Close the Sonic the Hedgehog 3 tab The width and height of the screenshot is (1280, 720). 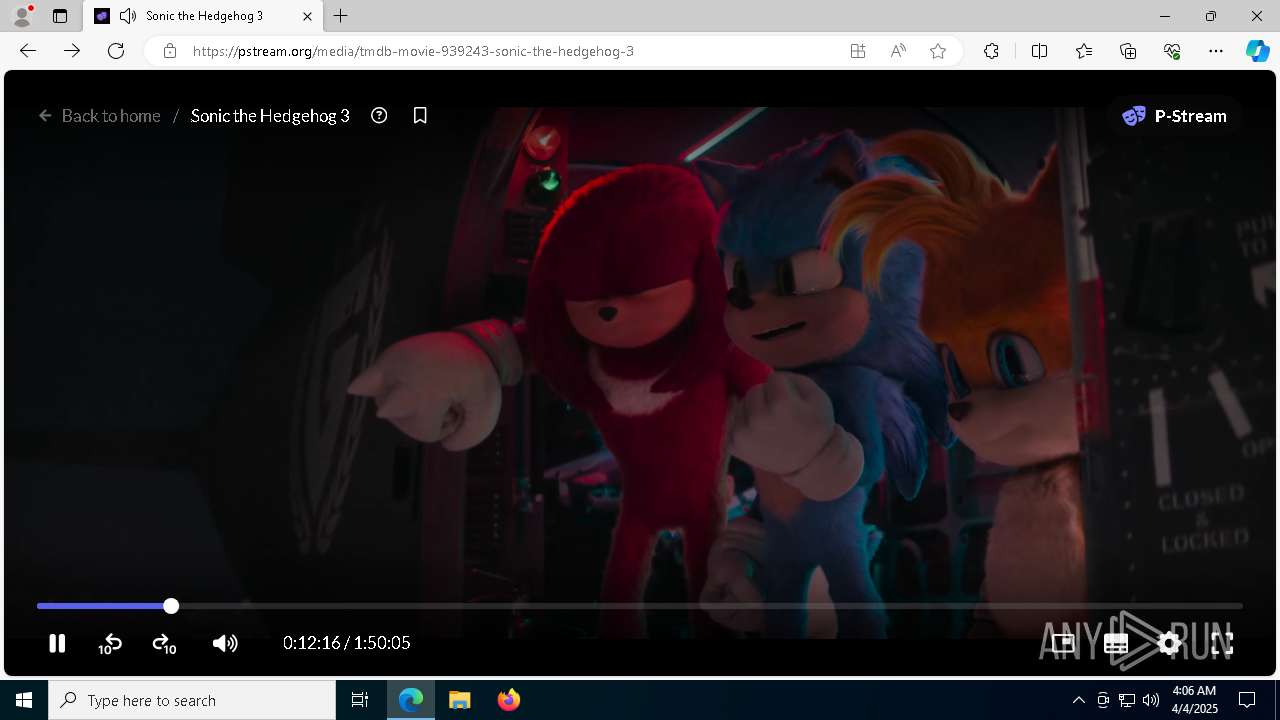click(307, 16)
